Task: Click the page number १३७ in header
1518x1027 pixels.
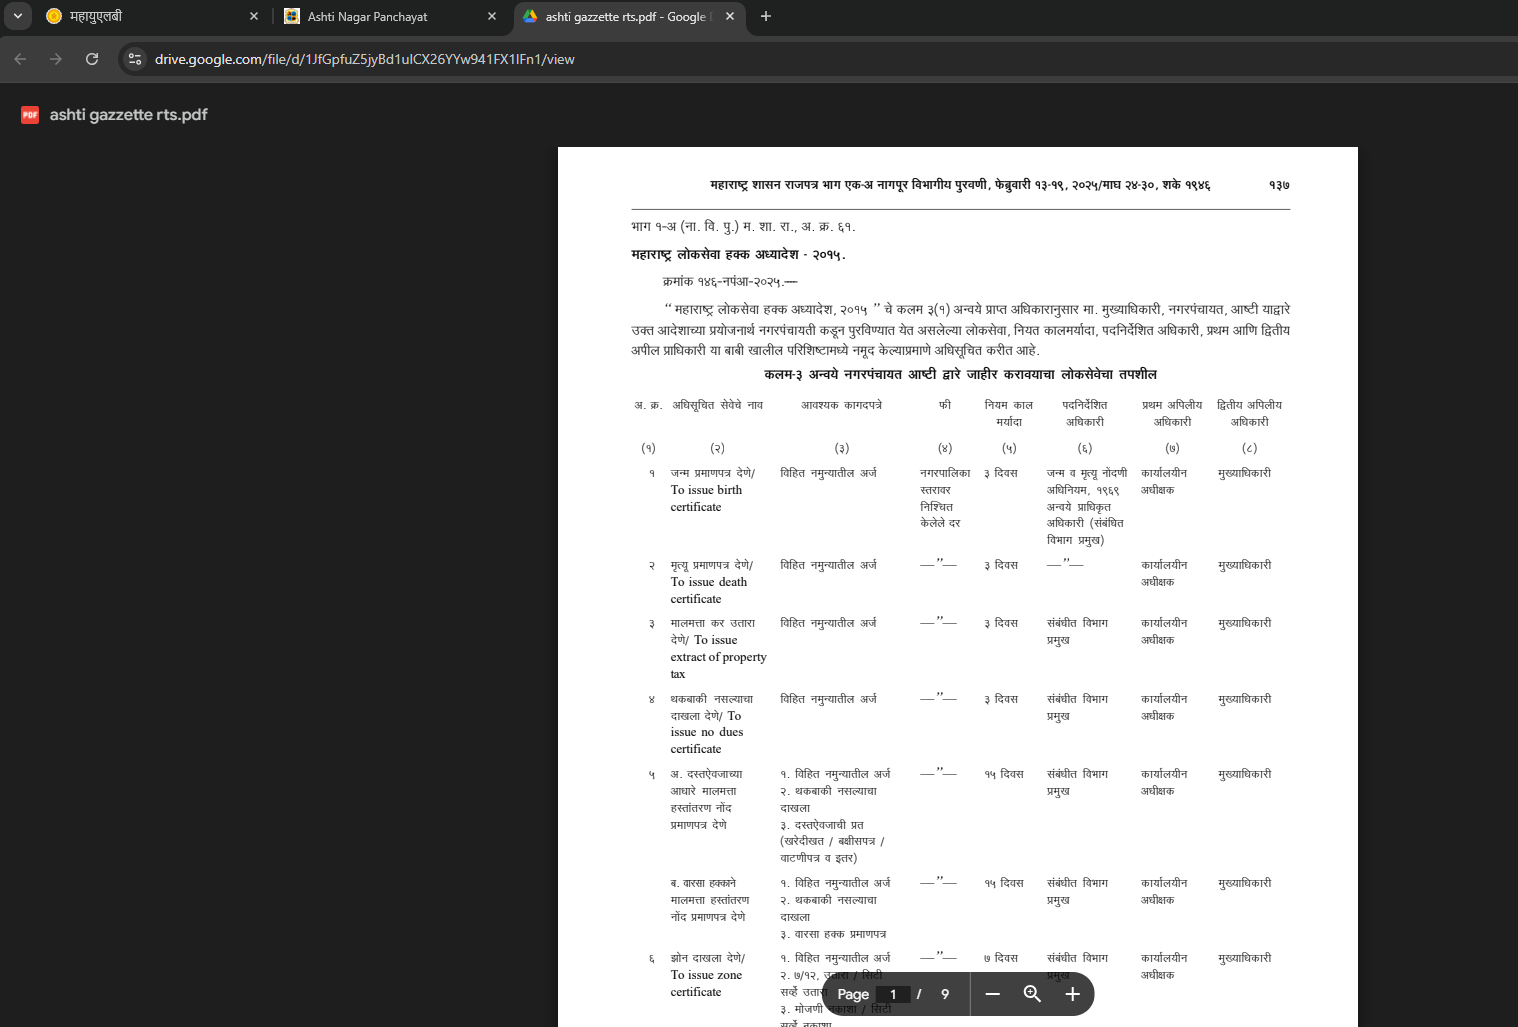Action: pyautogui.click(x=1279, y=185)
